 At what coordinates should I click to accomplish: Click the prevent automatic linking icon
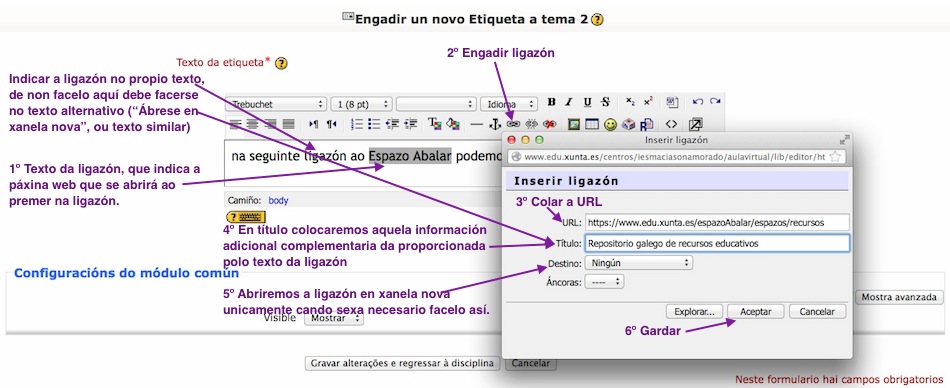pos(550,124)
